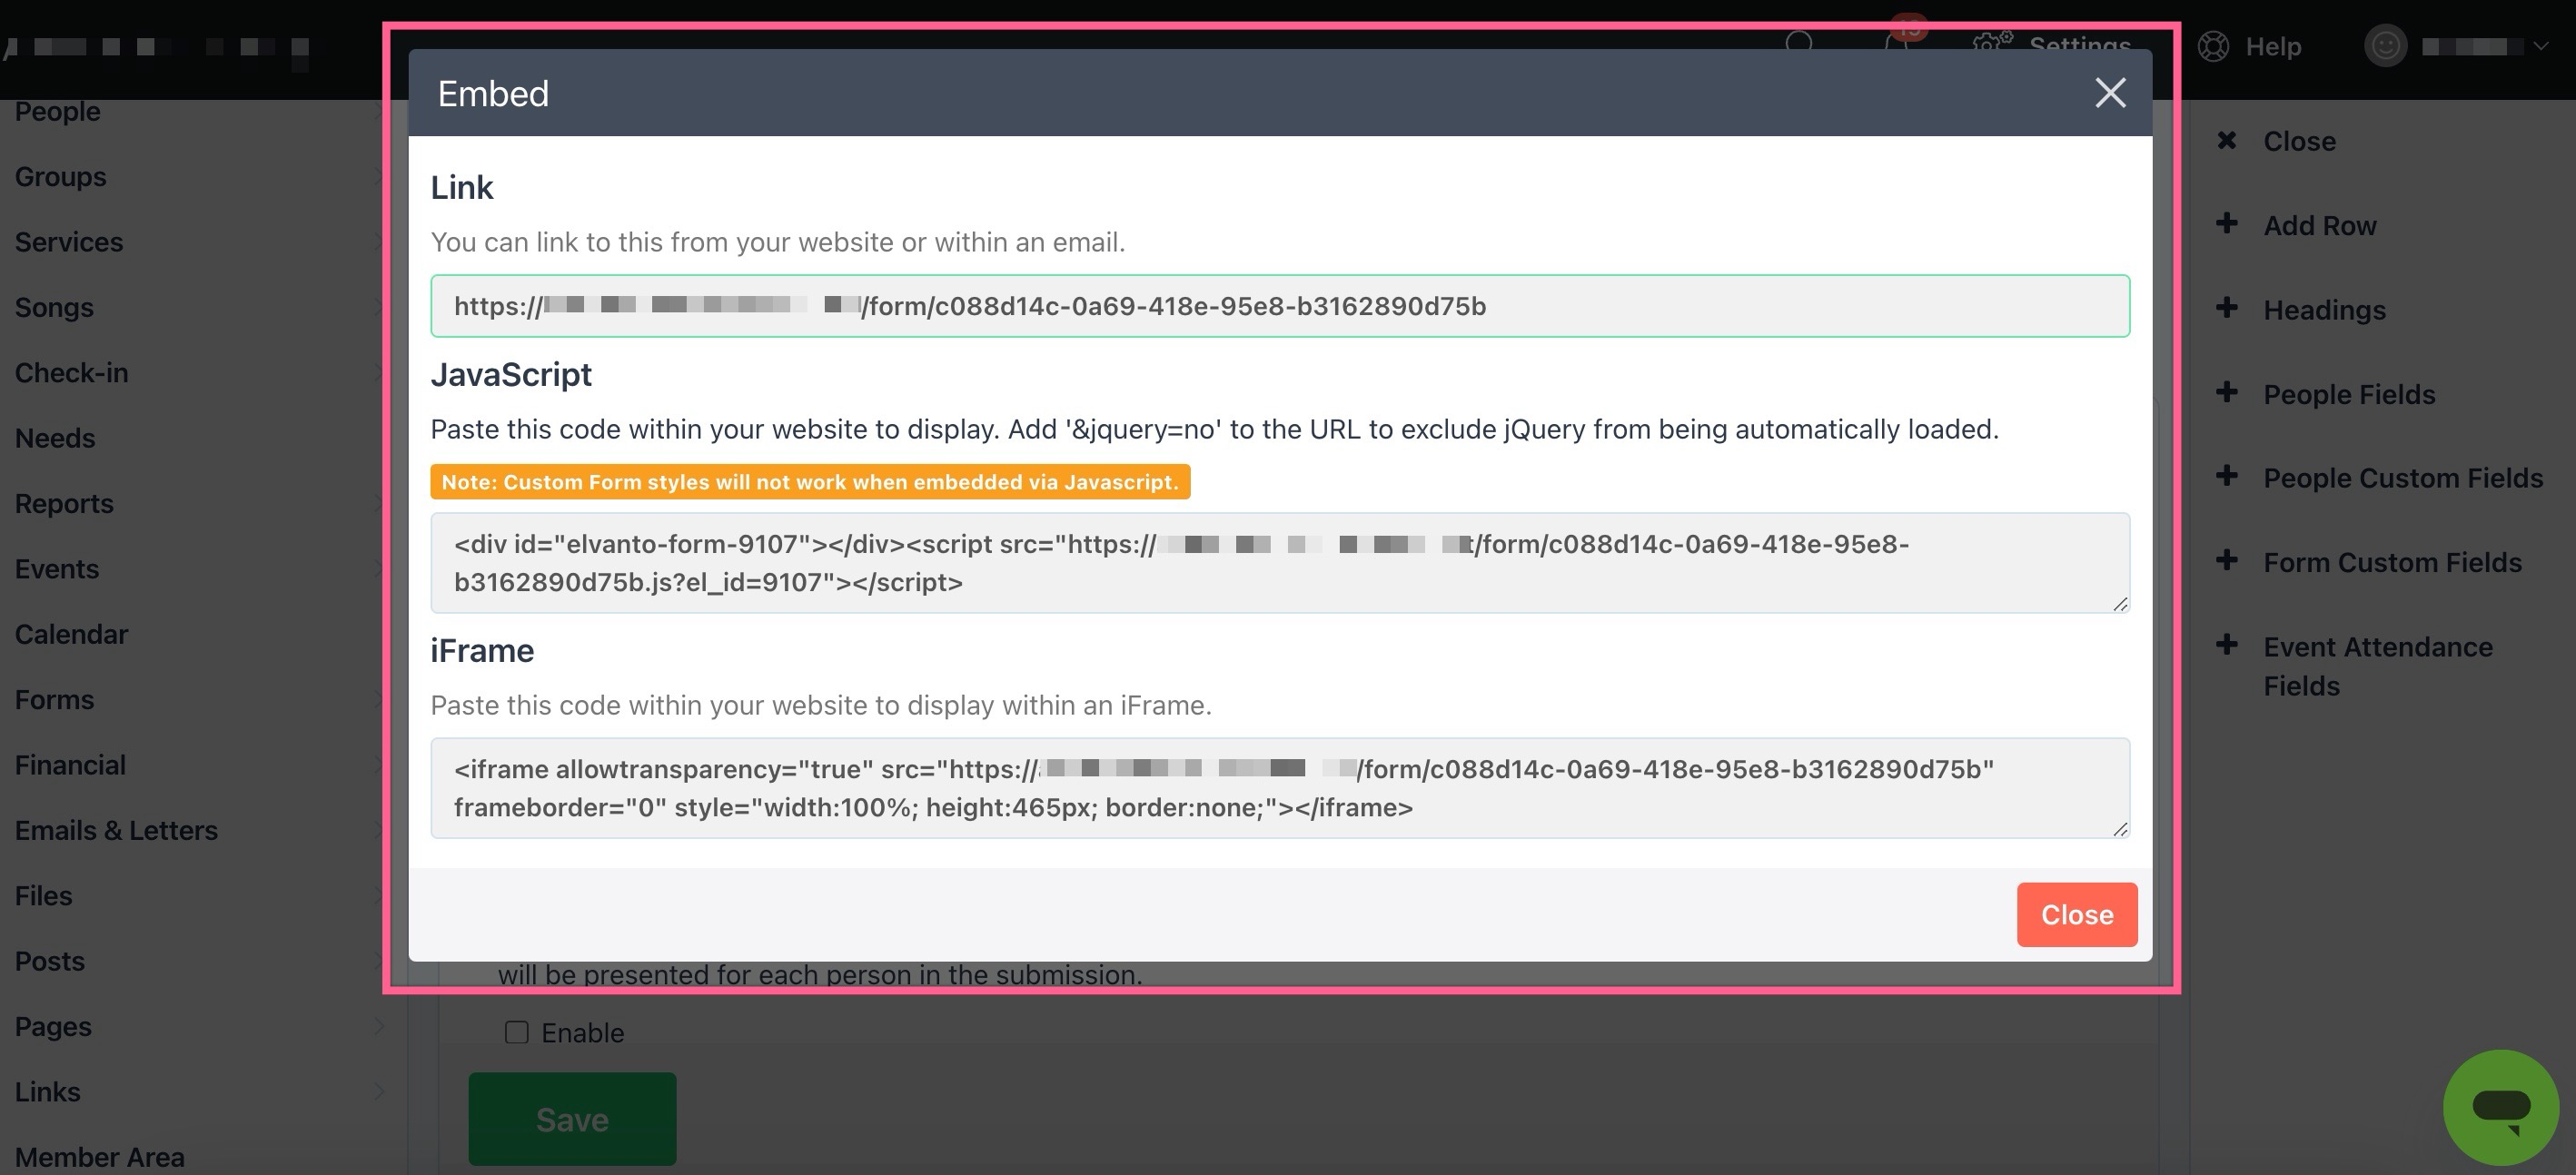Click the plus icon for Headings
Screen dimensions: 2576x1175
(2226, 308)
